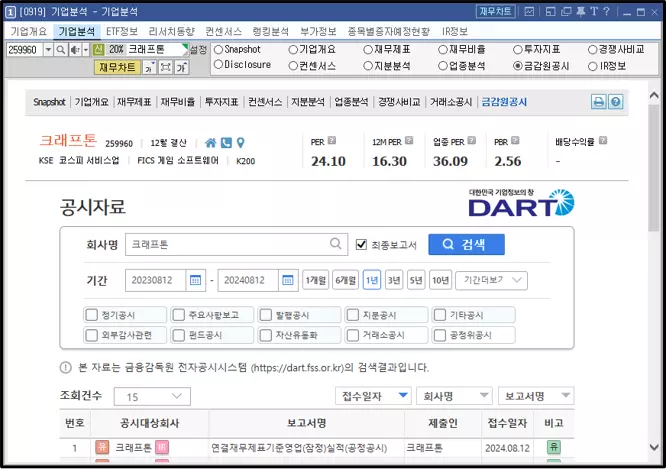Click the question mark help icon in title bar

click(x=607, y=11)
